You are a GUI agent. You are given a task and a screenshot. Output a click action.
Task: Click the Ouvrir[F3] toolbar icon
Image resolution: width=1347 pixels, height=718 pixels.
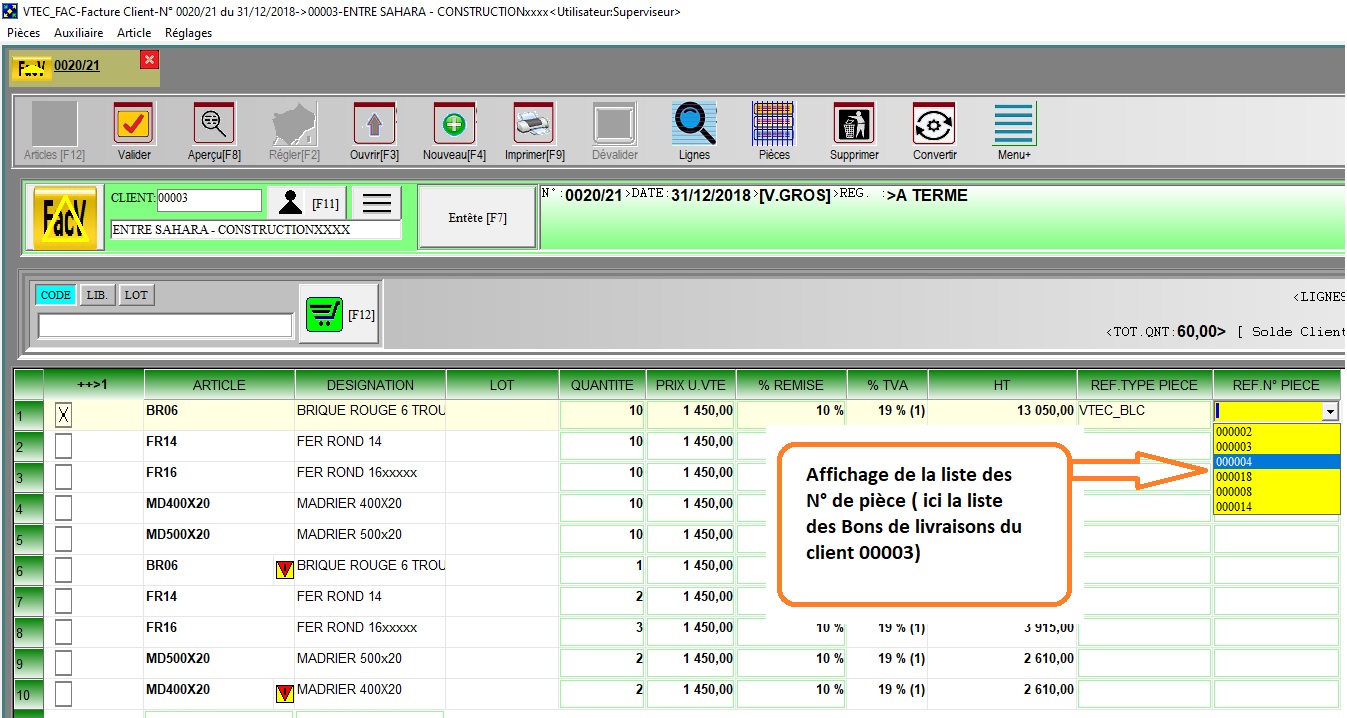click(374, 124)
